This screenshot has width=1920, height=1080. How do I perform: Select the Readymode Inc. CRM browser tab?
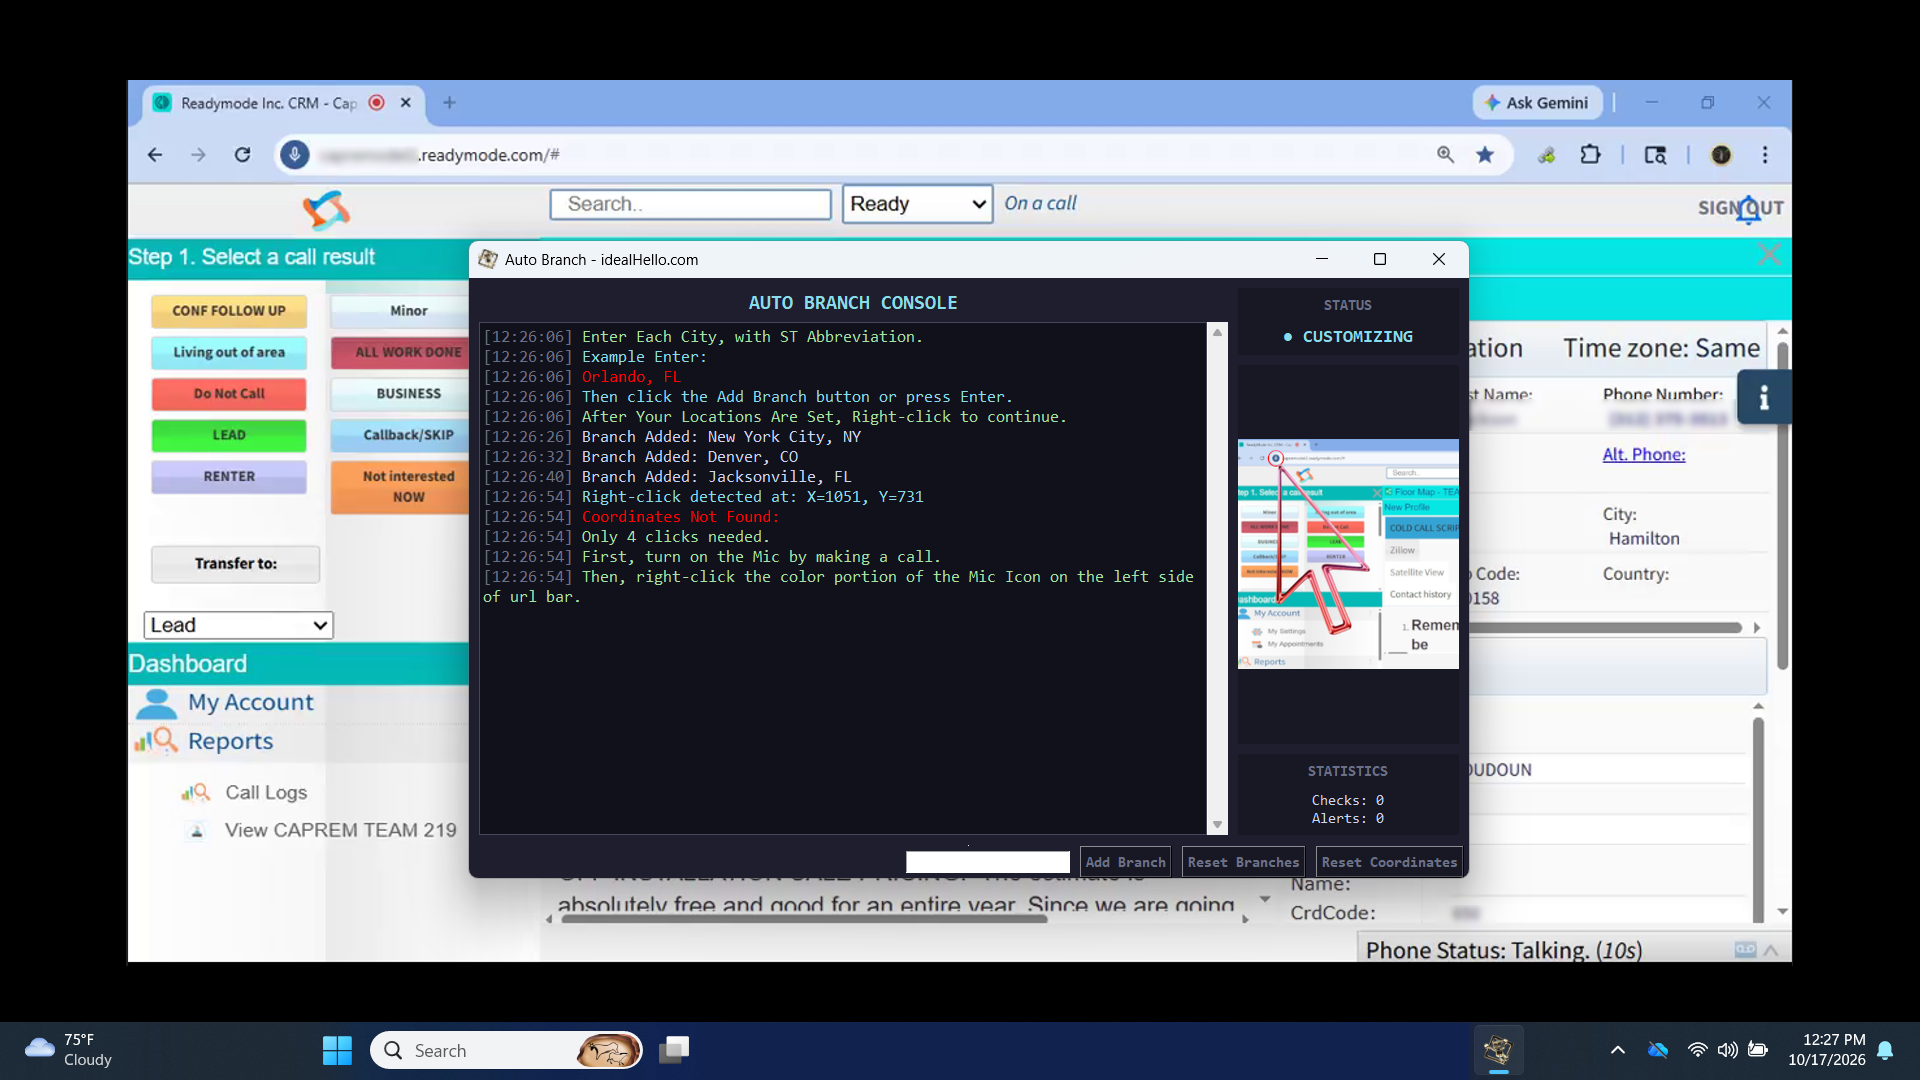[285, 103]
